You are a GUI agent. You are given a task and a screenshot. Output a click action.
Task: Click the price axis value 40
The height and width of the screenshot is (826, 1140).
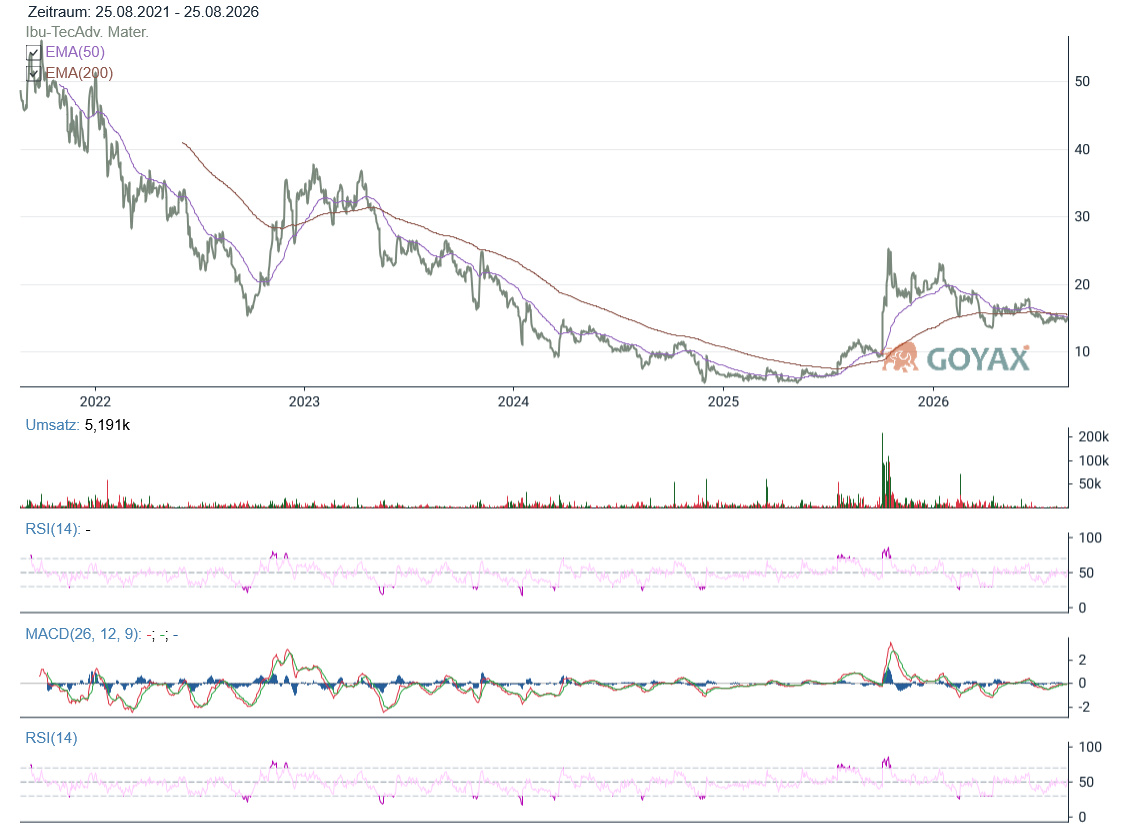(1083, 149)
